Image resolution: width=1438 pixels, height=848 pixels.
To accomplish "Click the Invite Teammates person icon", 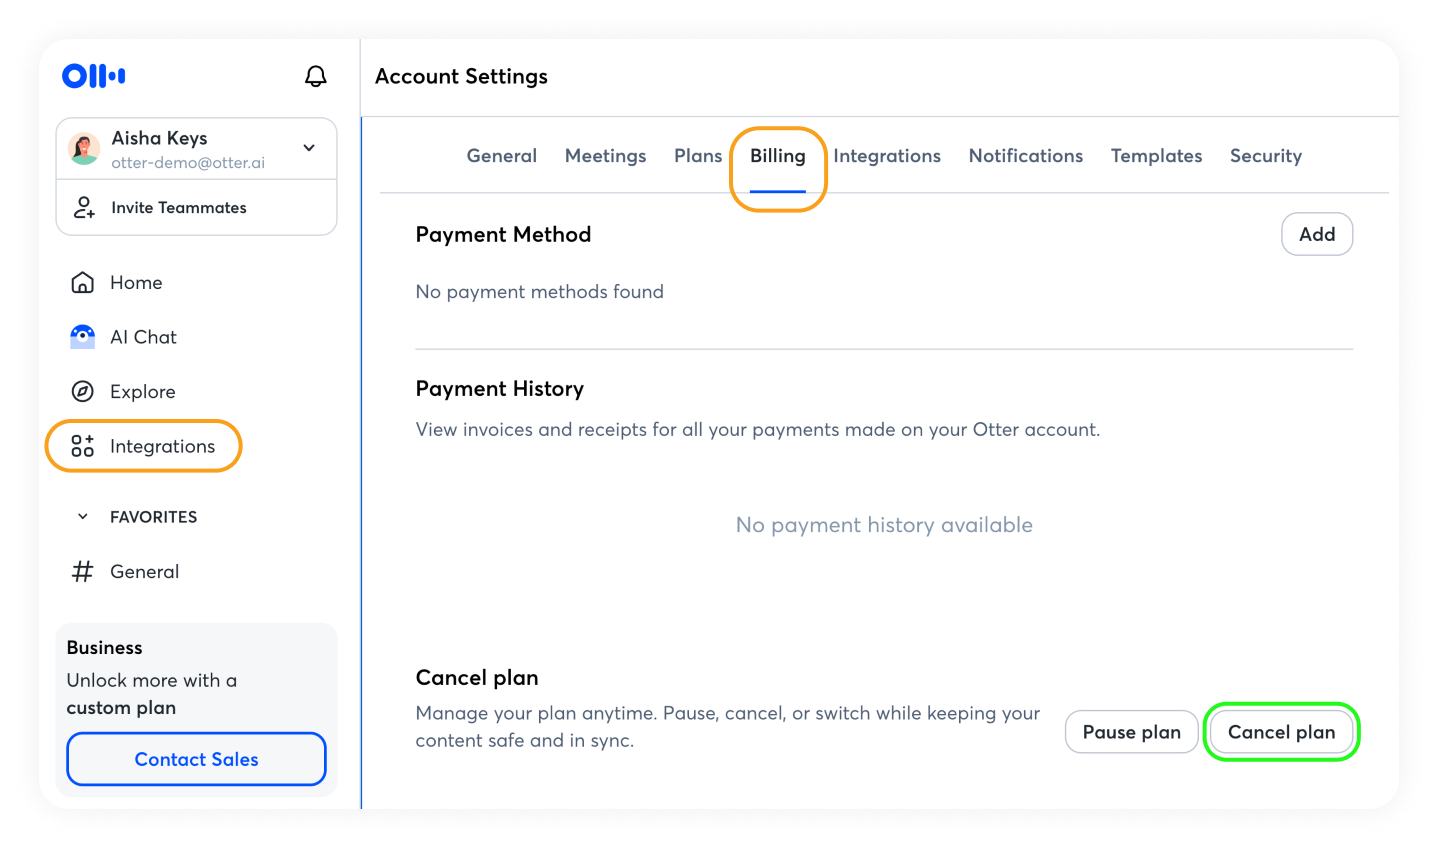I will click(84, 208).
